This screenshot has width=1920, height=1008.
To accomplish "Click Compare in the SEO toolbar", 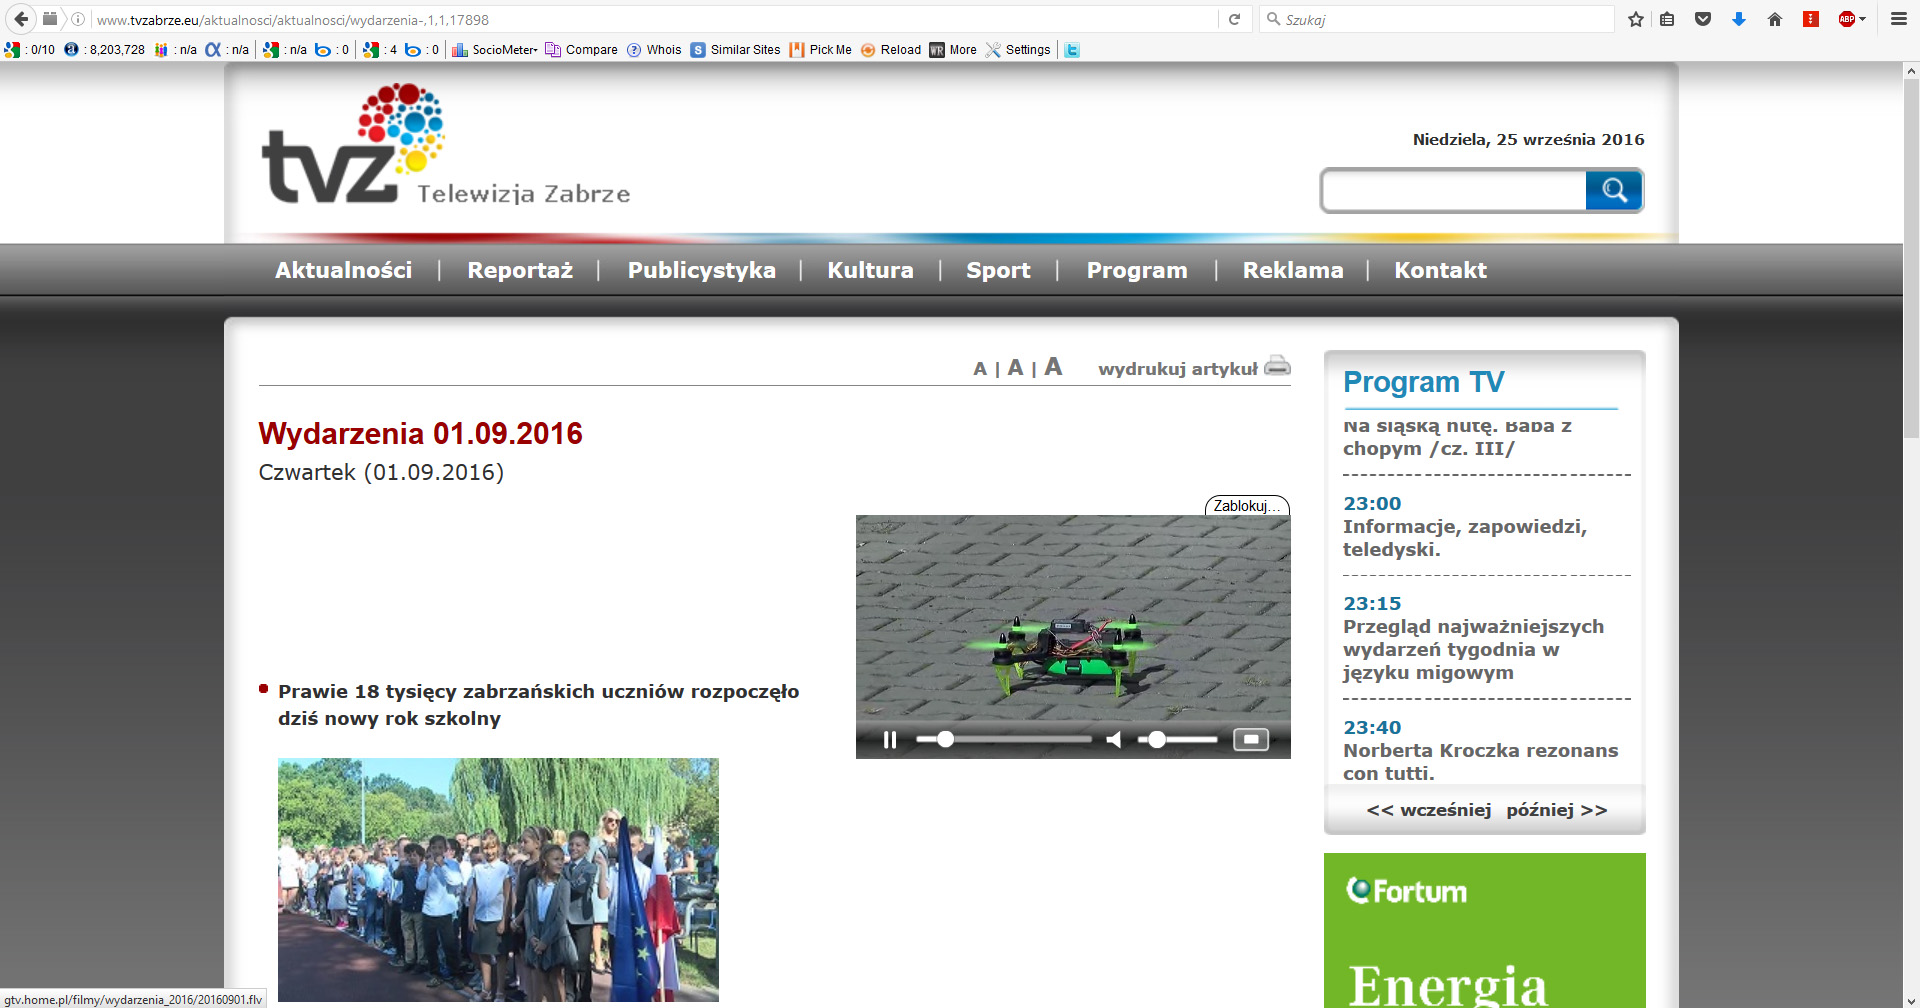I will [582, 49].
